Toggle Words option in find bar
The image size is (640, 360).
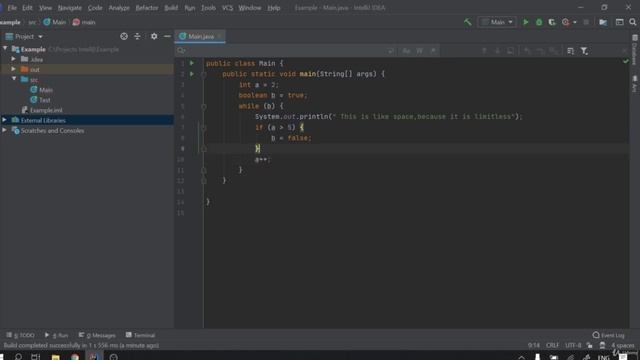point(420,51)
